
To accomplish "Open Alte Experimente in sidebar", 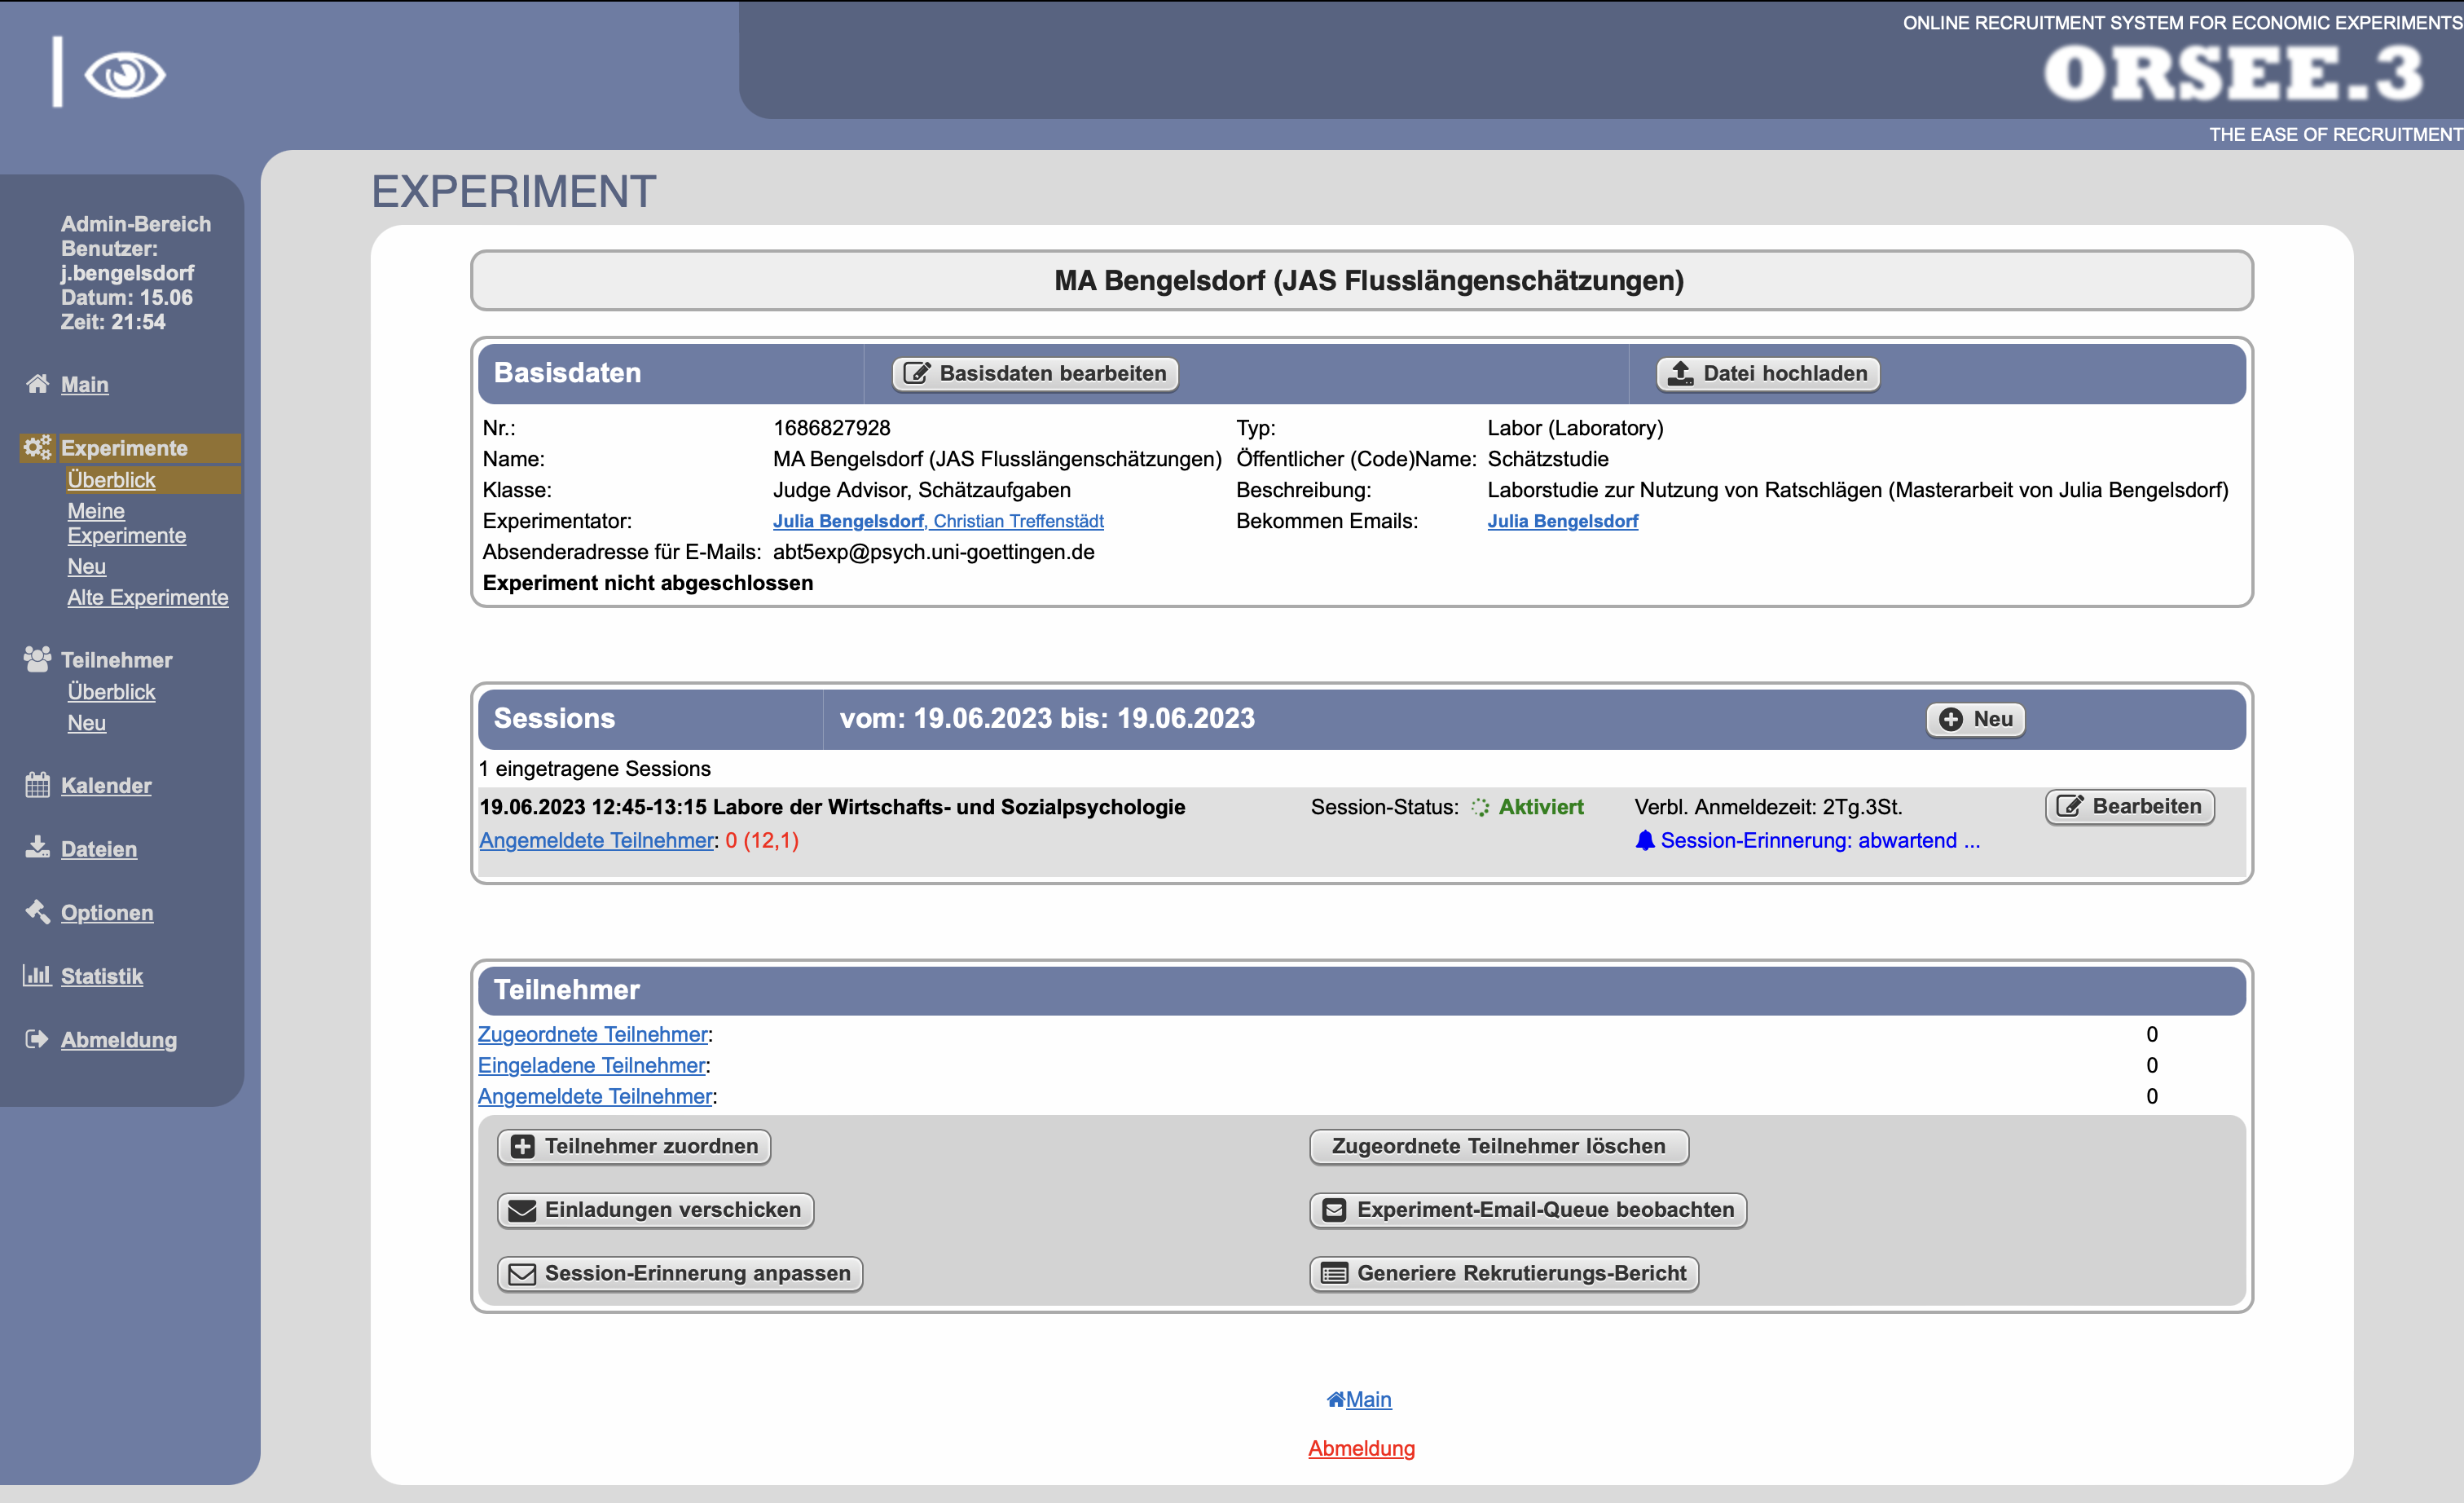I will (147, 597).
